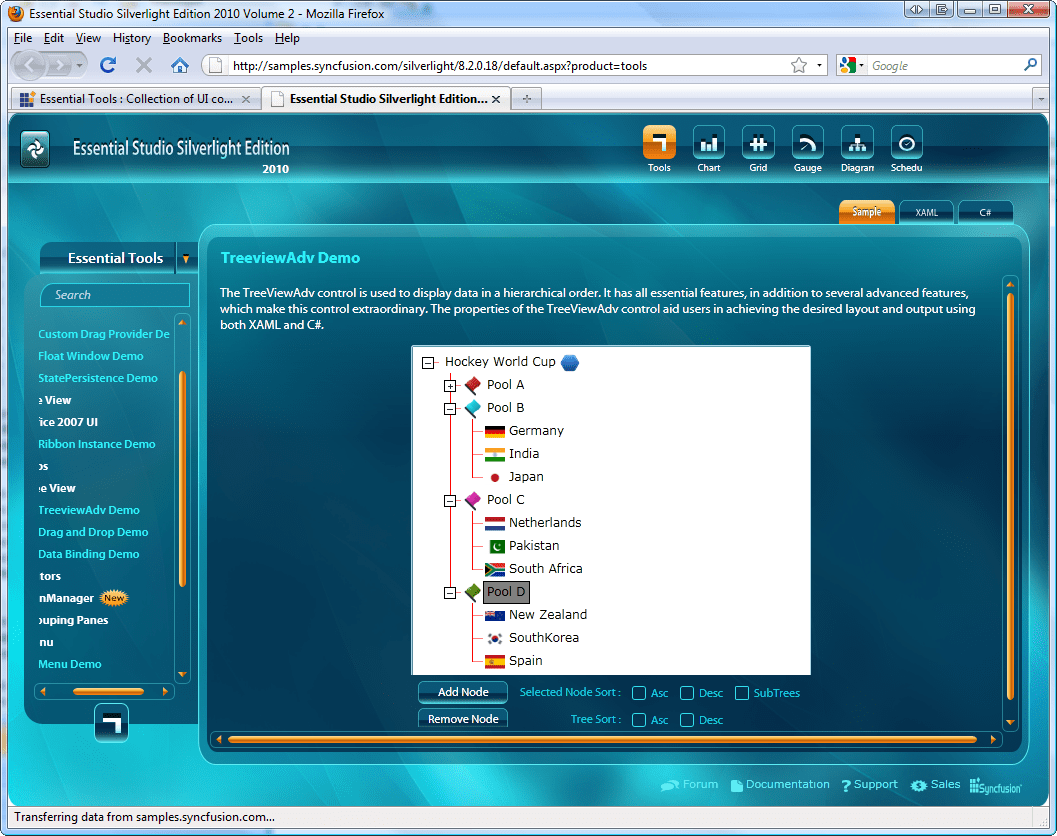Open the Essential Tools dropdown arrow
Image resolution: width=1057 pixels, height=836 pixels.
187,258
